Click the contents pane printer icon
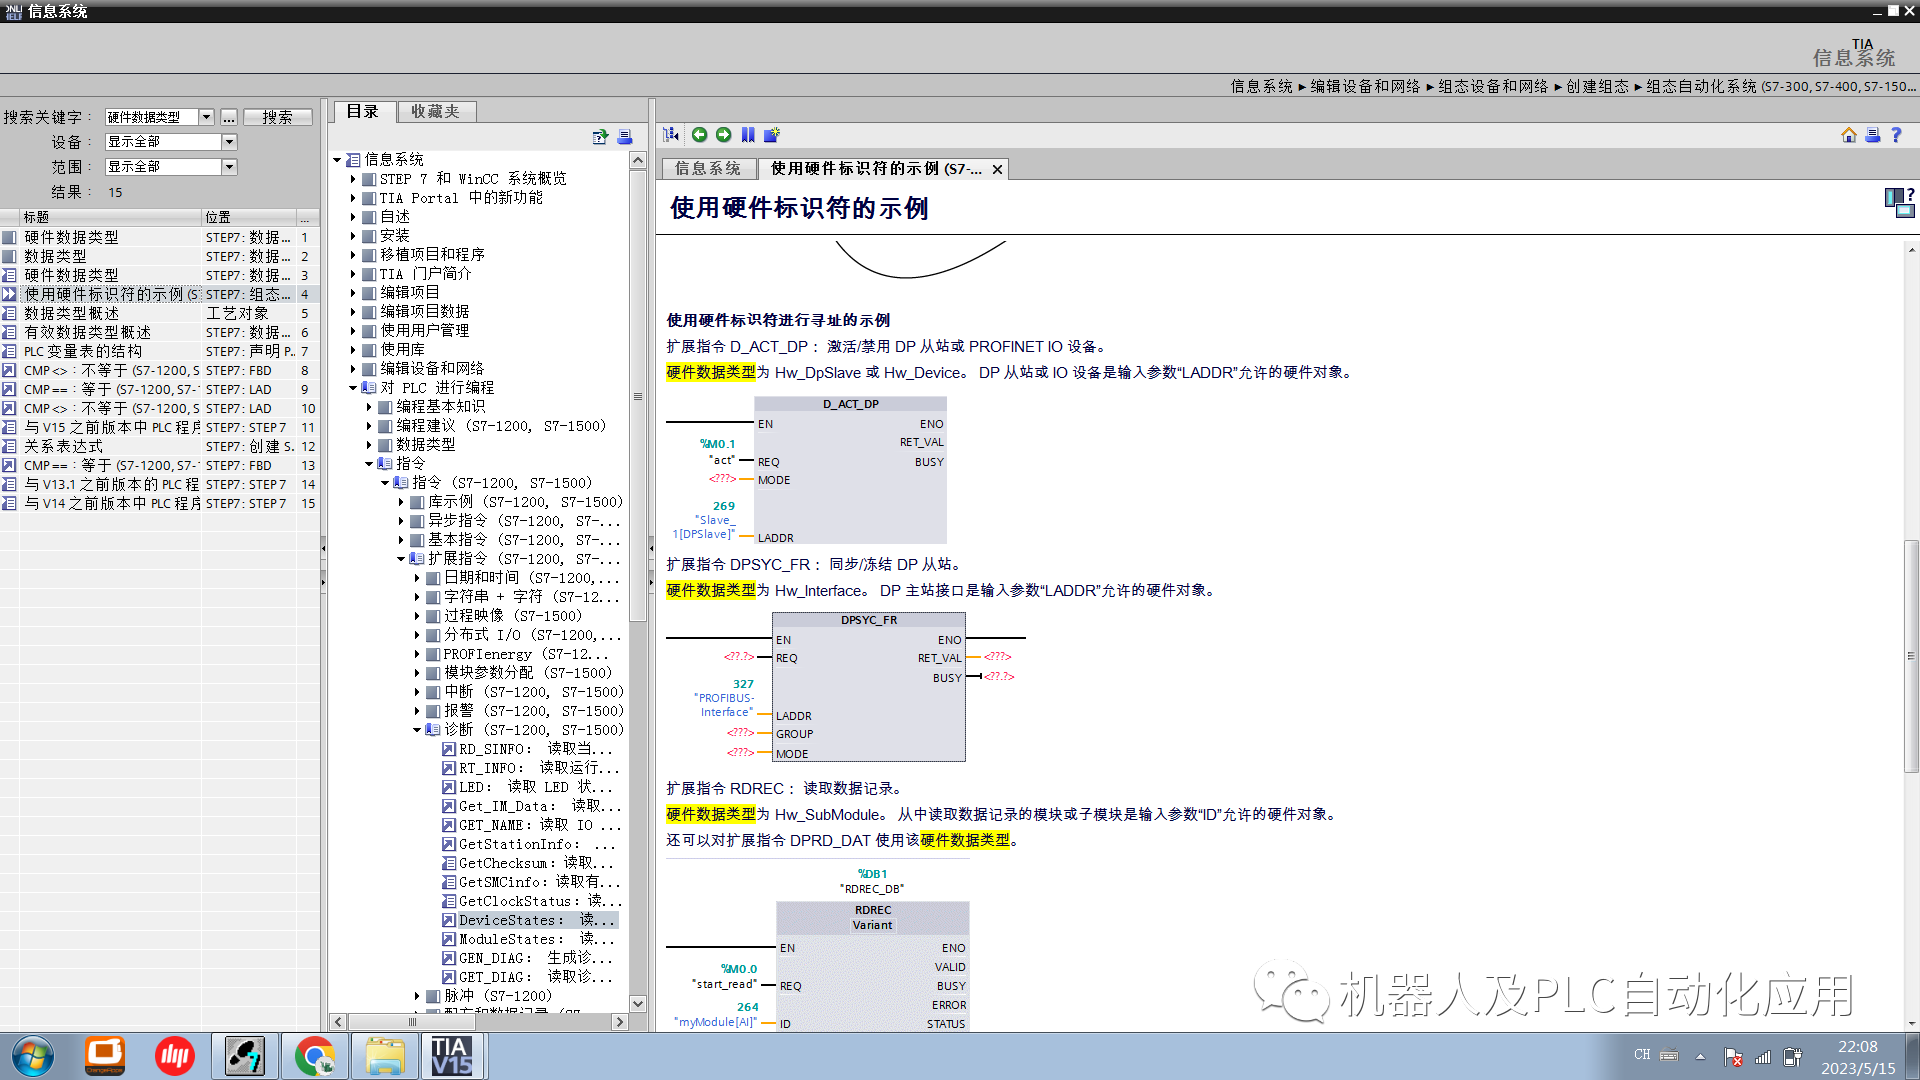The height and width of the screenshot is (1080, 1920). coord(625,137)
